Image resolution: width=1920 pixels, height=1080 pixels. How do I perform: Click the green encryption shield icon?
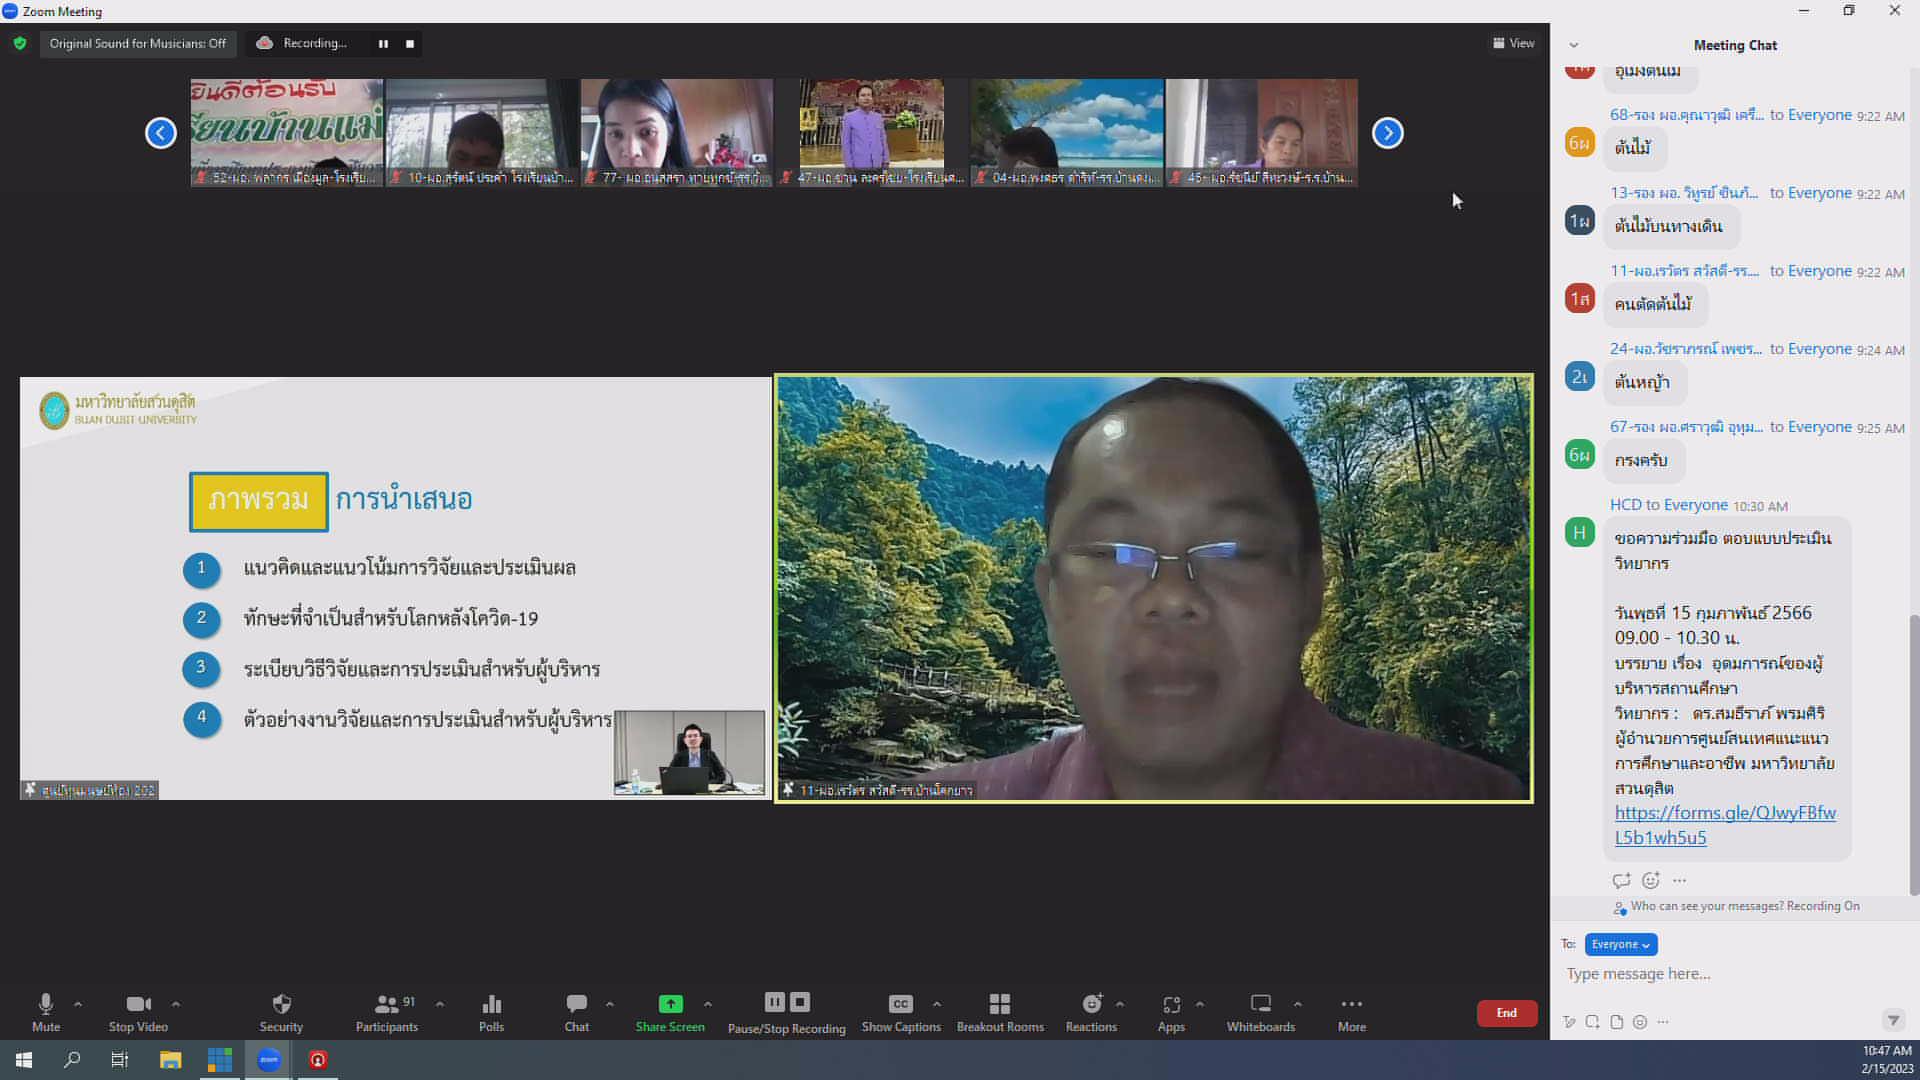coord(20,43)
